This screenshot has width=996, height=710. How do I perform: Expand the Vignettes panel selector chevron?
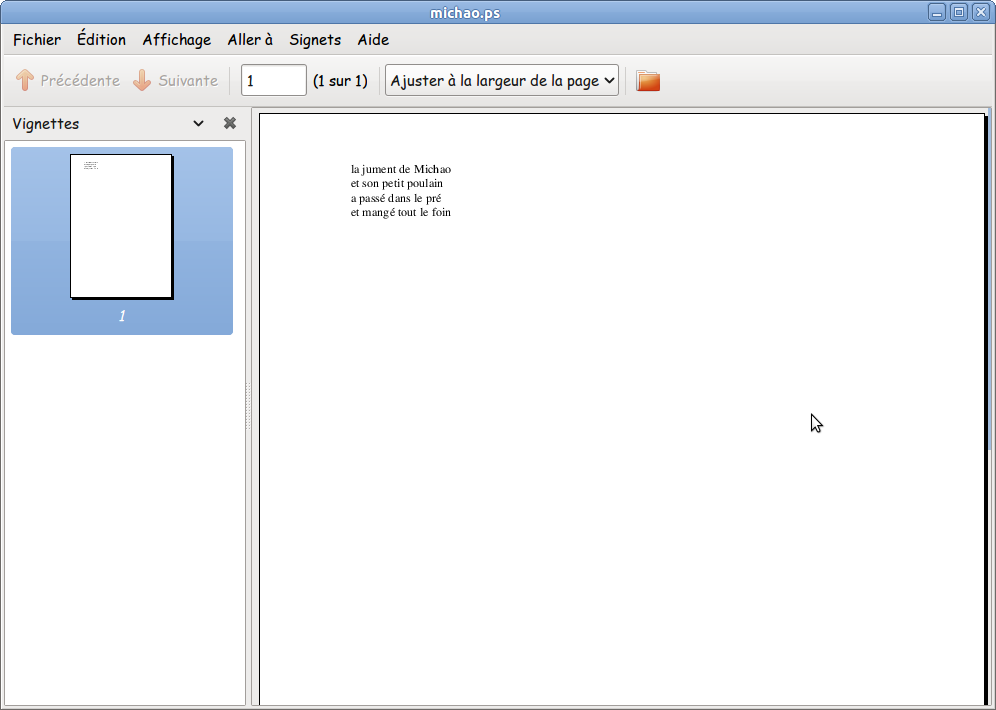(198, 124)
